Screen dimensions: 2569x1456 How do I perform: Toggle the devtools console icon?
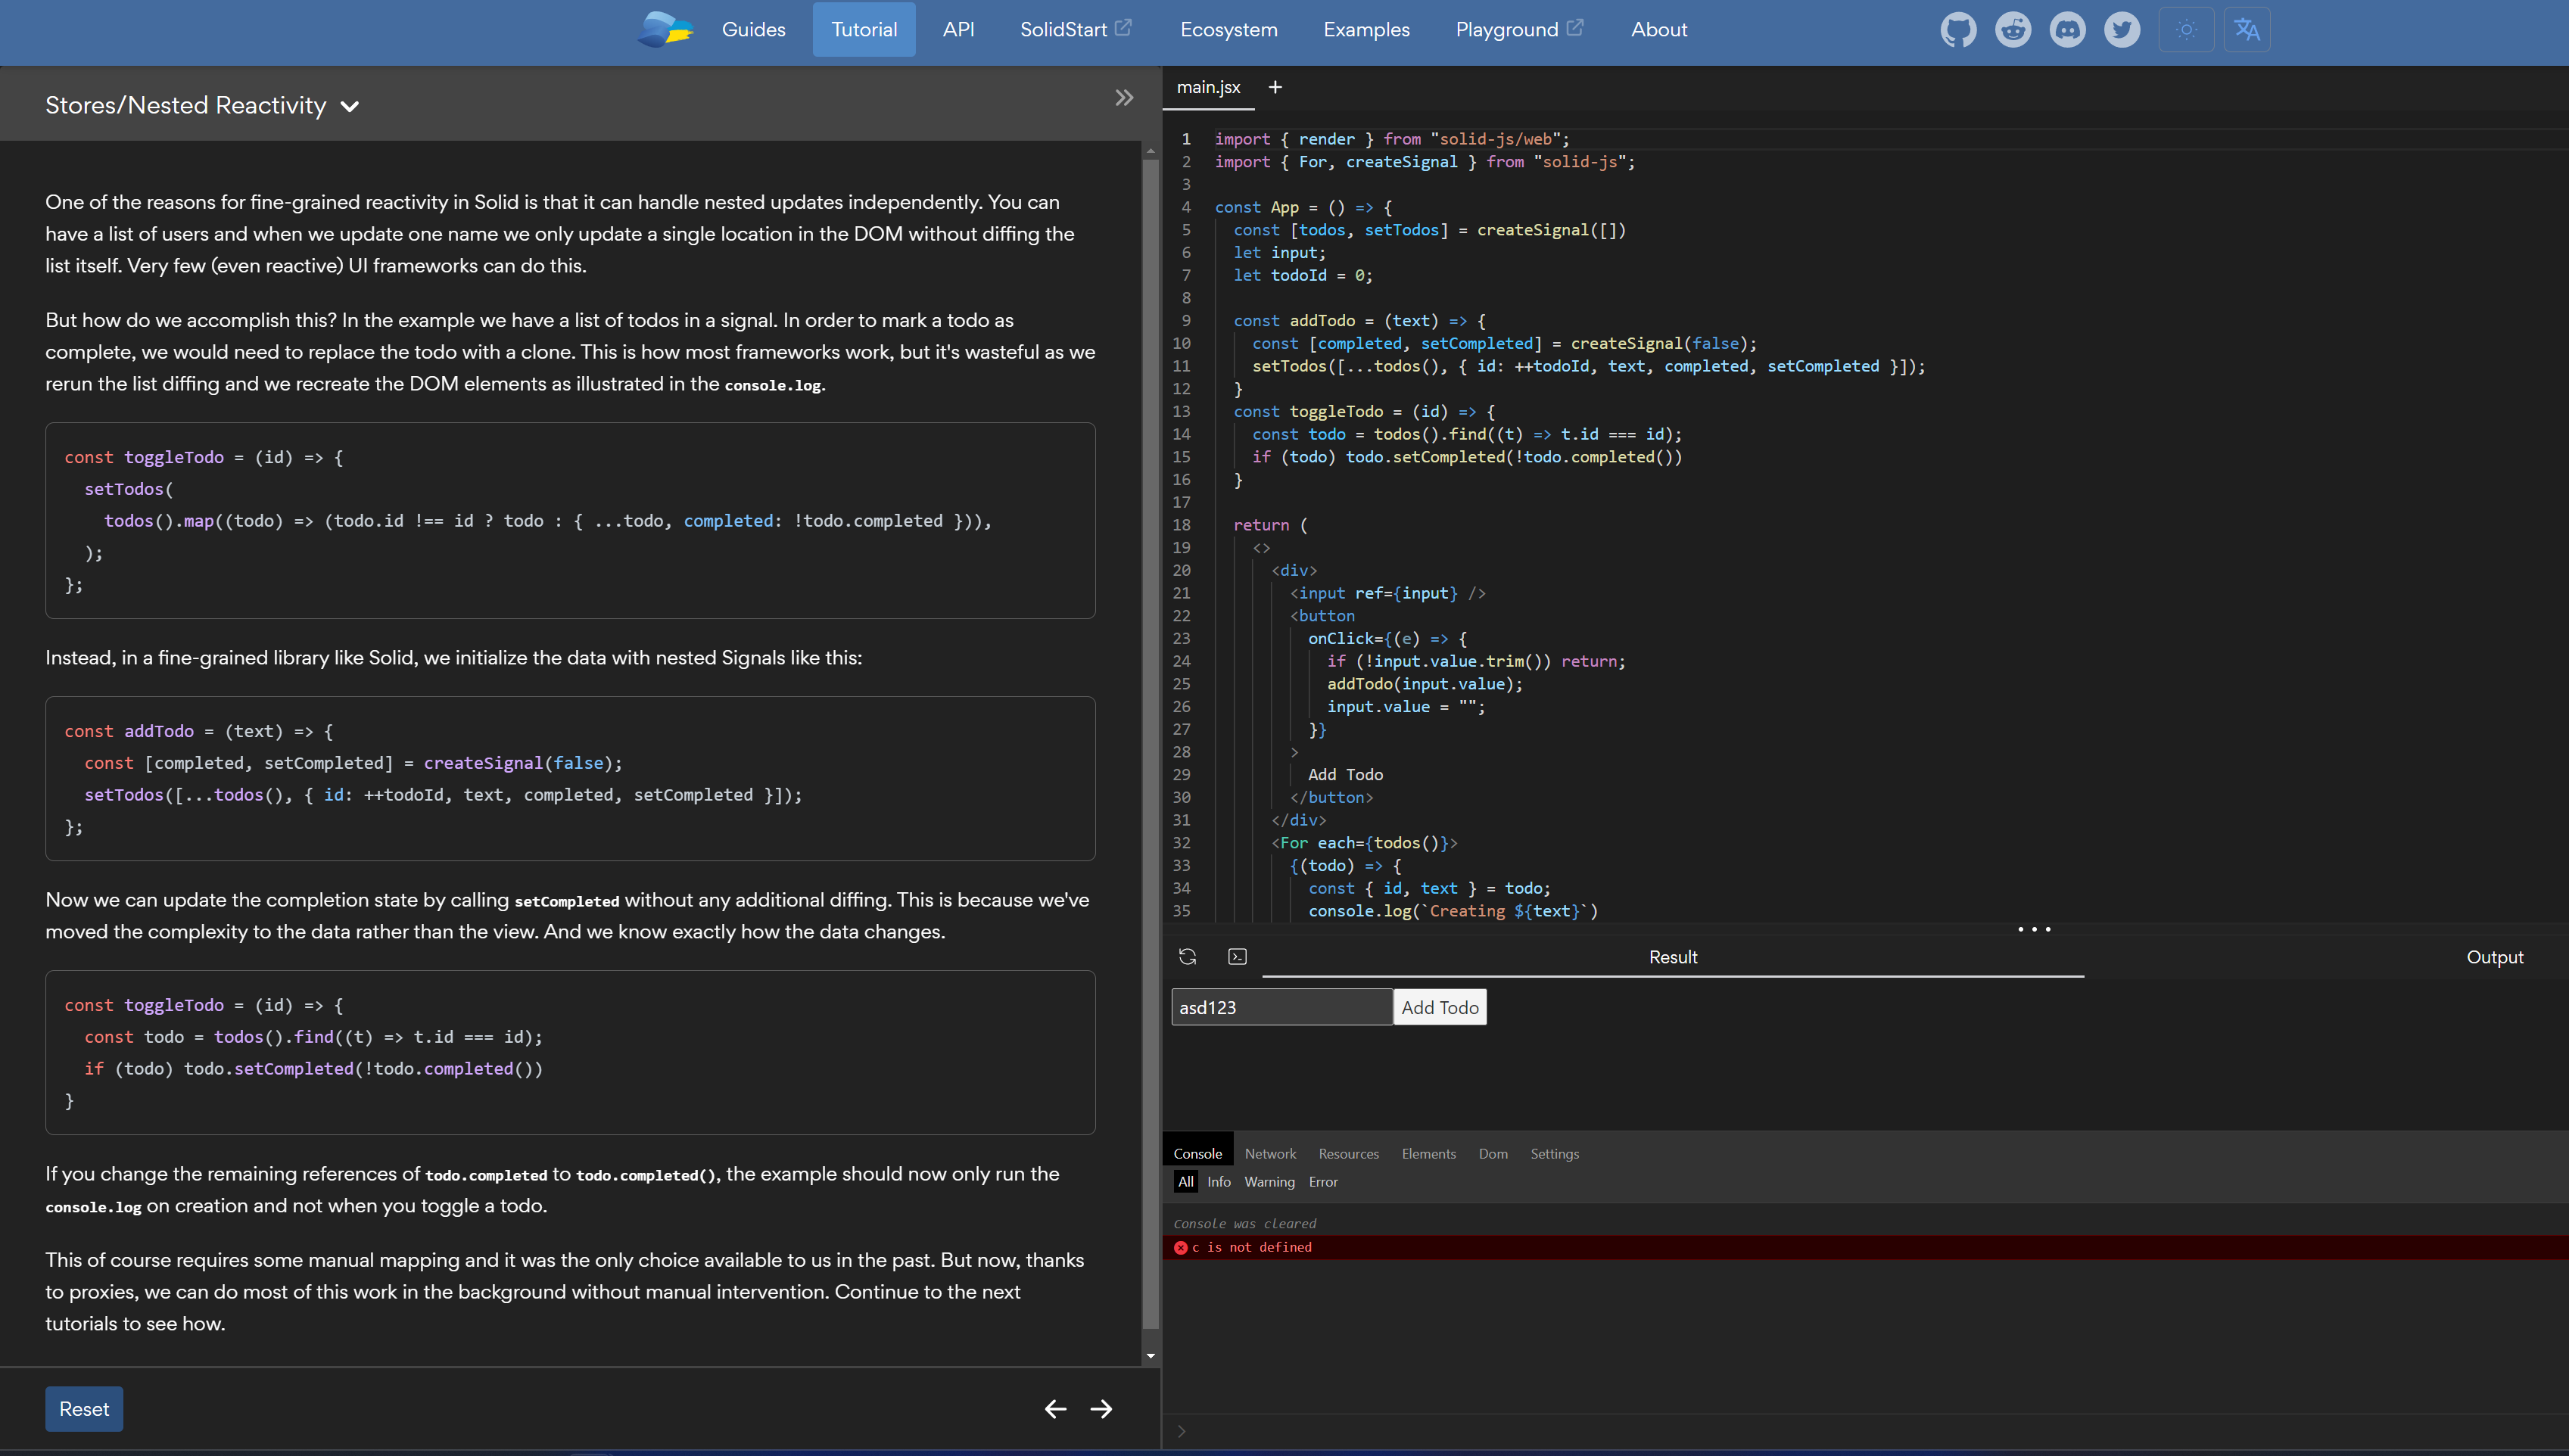pos(1237,957)
